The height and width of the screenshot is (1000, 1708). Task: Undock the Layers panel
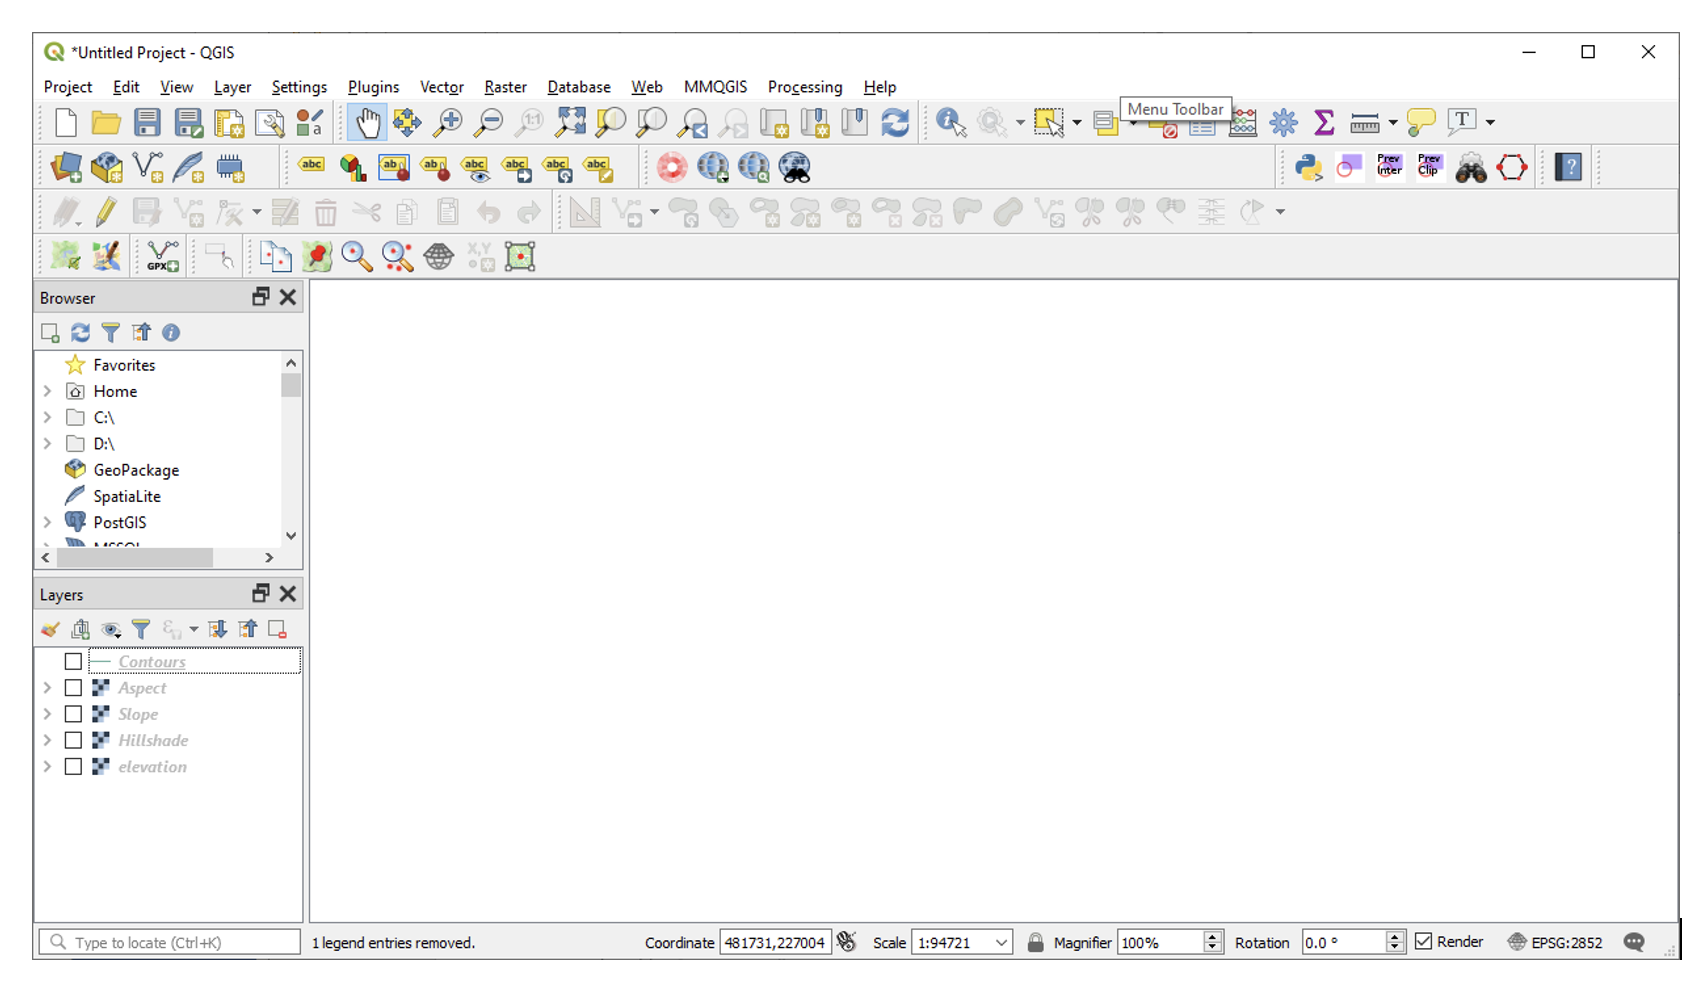[261, 594]
